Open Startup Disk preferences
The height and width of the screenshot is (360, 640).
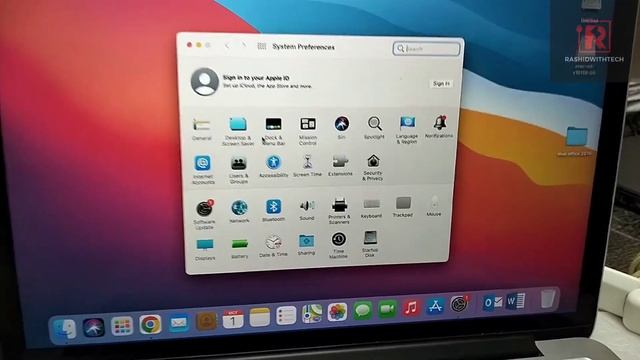click(370, 238)
